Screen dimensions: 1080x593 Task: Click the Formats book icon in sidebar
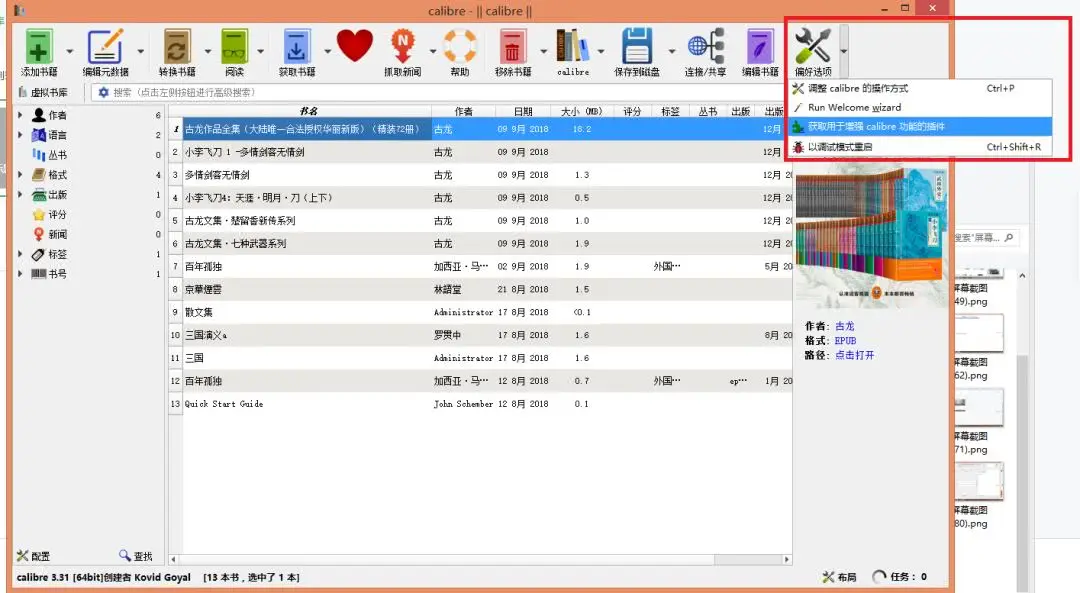click(x=39, y=175)
